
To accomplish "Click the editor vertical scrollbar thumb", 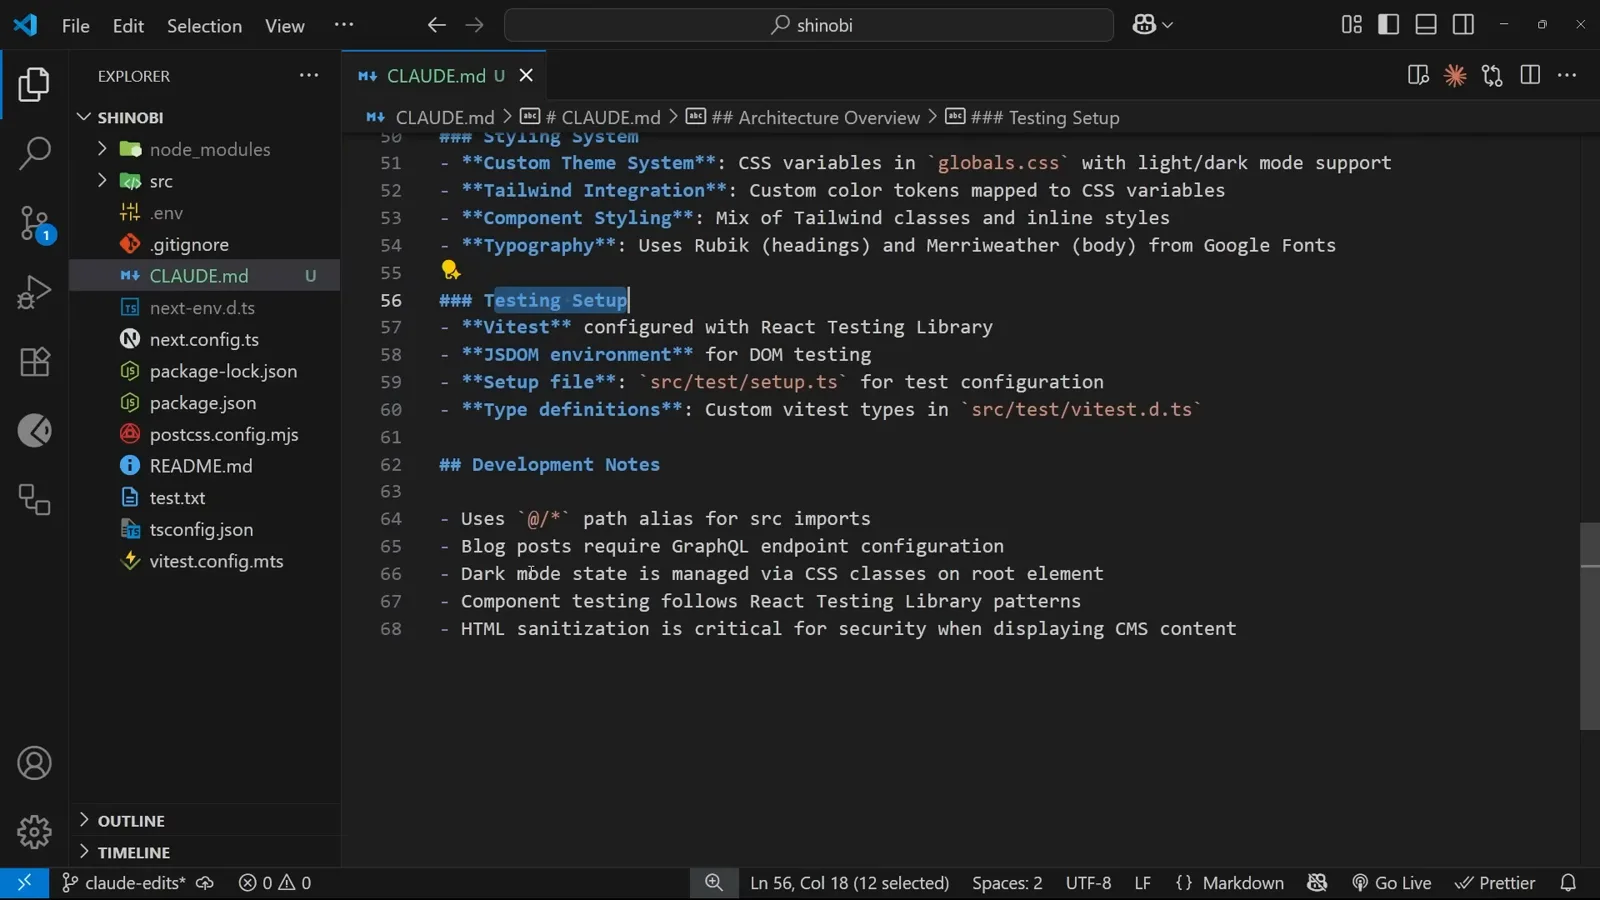I will (x=1589, y=626).
